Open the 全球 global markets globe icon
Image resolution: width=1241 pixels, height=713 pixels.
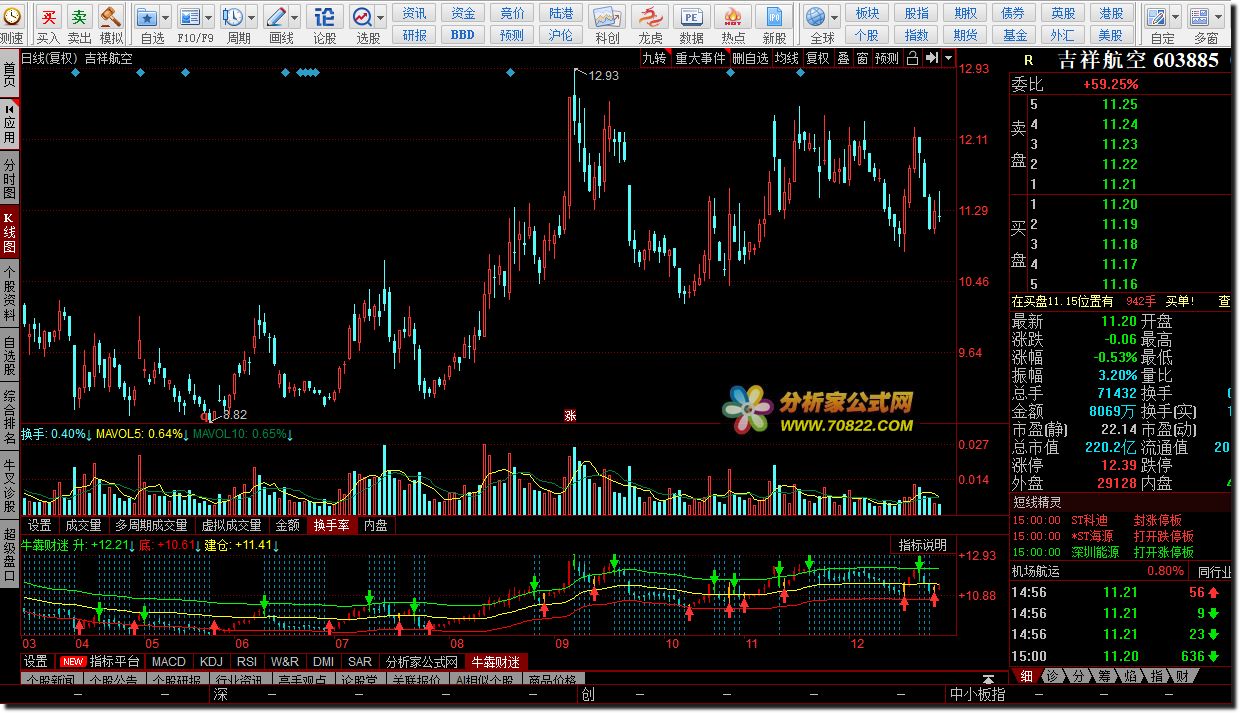tap(816, 17)
